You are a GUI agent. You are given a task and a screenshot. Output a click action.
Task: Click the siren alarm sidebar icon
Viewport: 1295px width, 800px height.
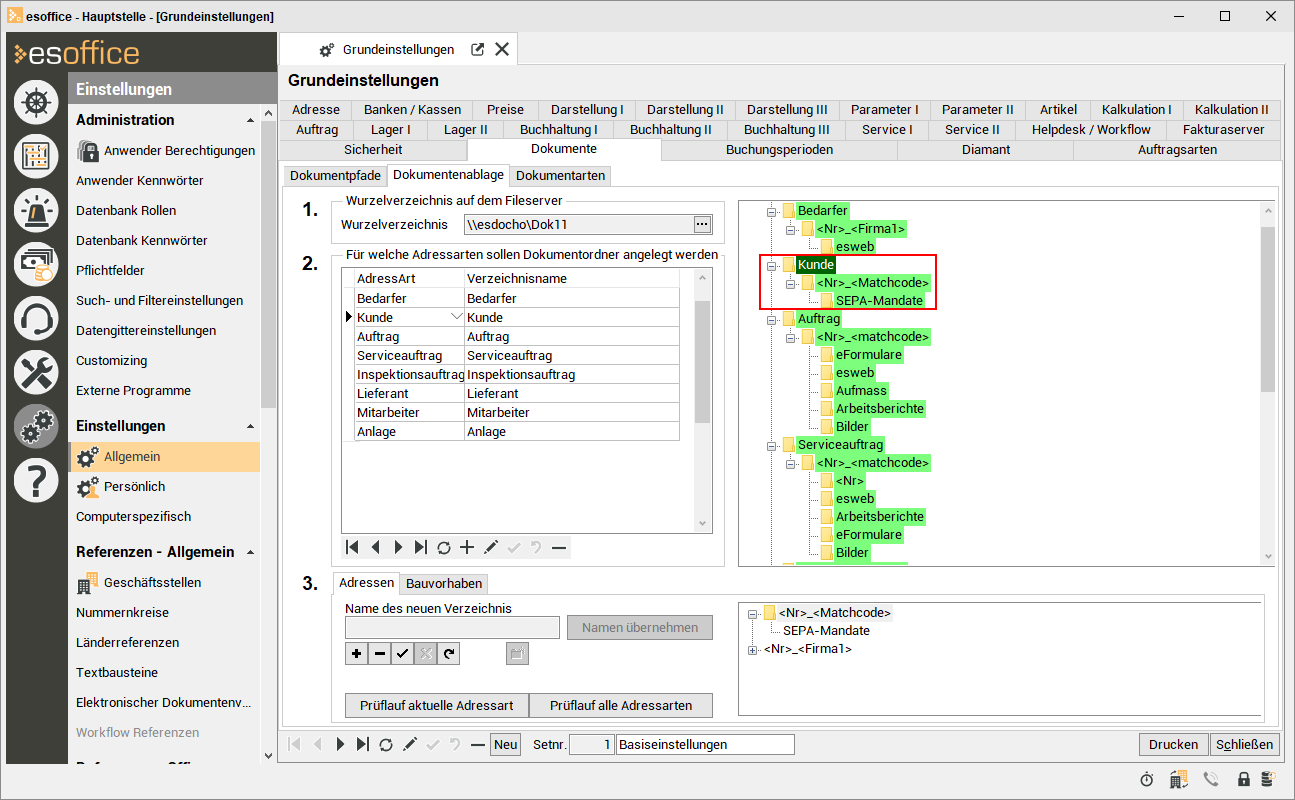[x=36, y=211]
